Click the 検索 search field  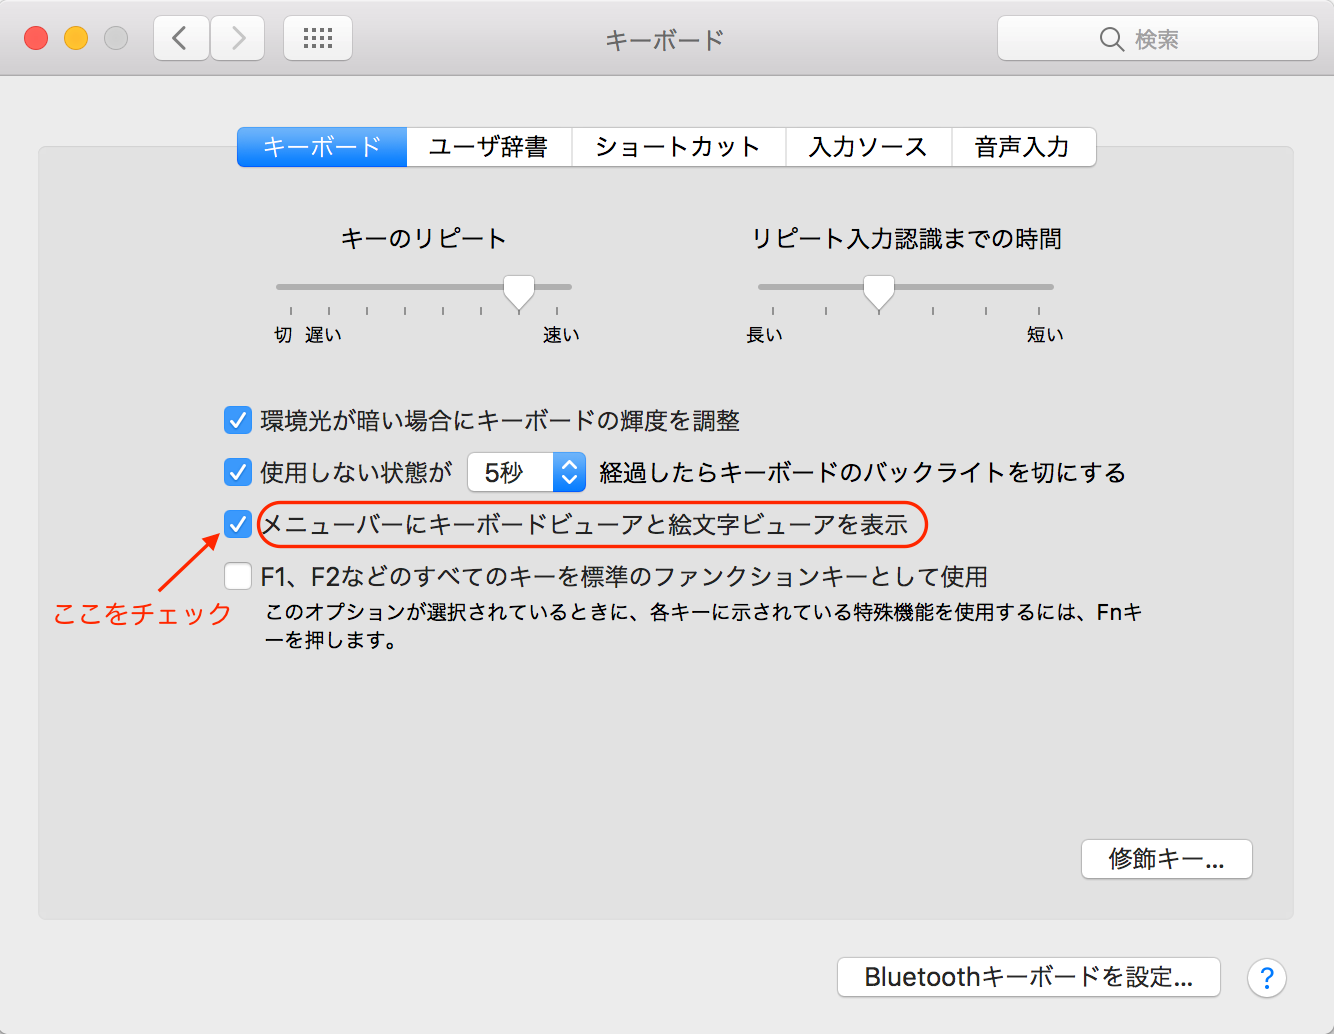tap(1158, 39)
